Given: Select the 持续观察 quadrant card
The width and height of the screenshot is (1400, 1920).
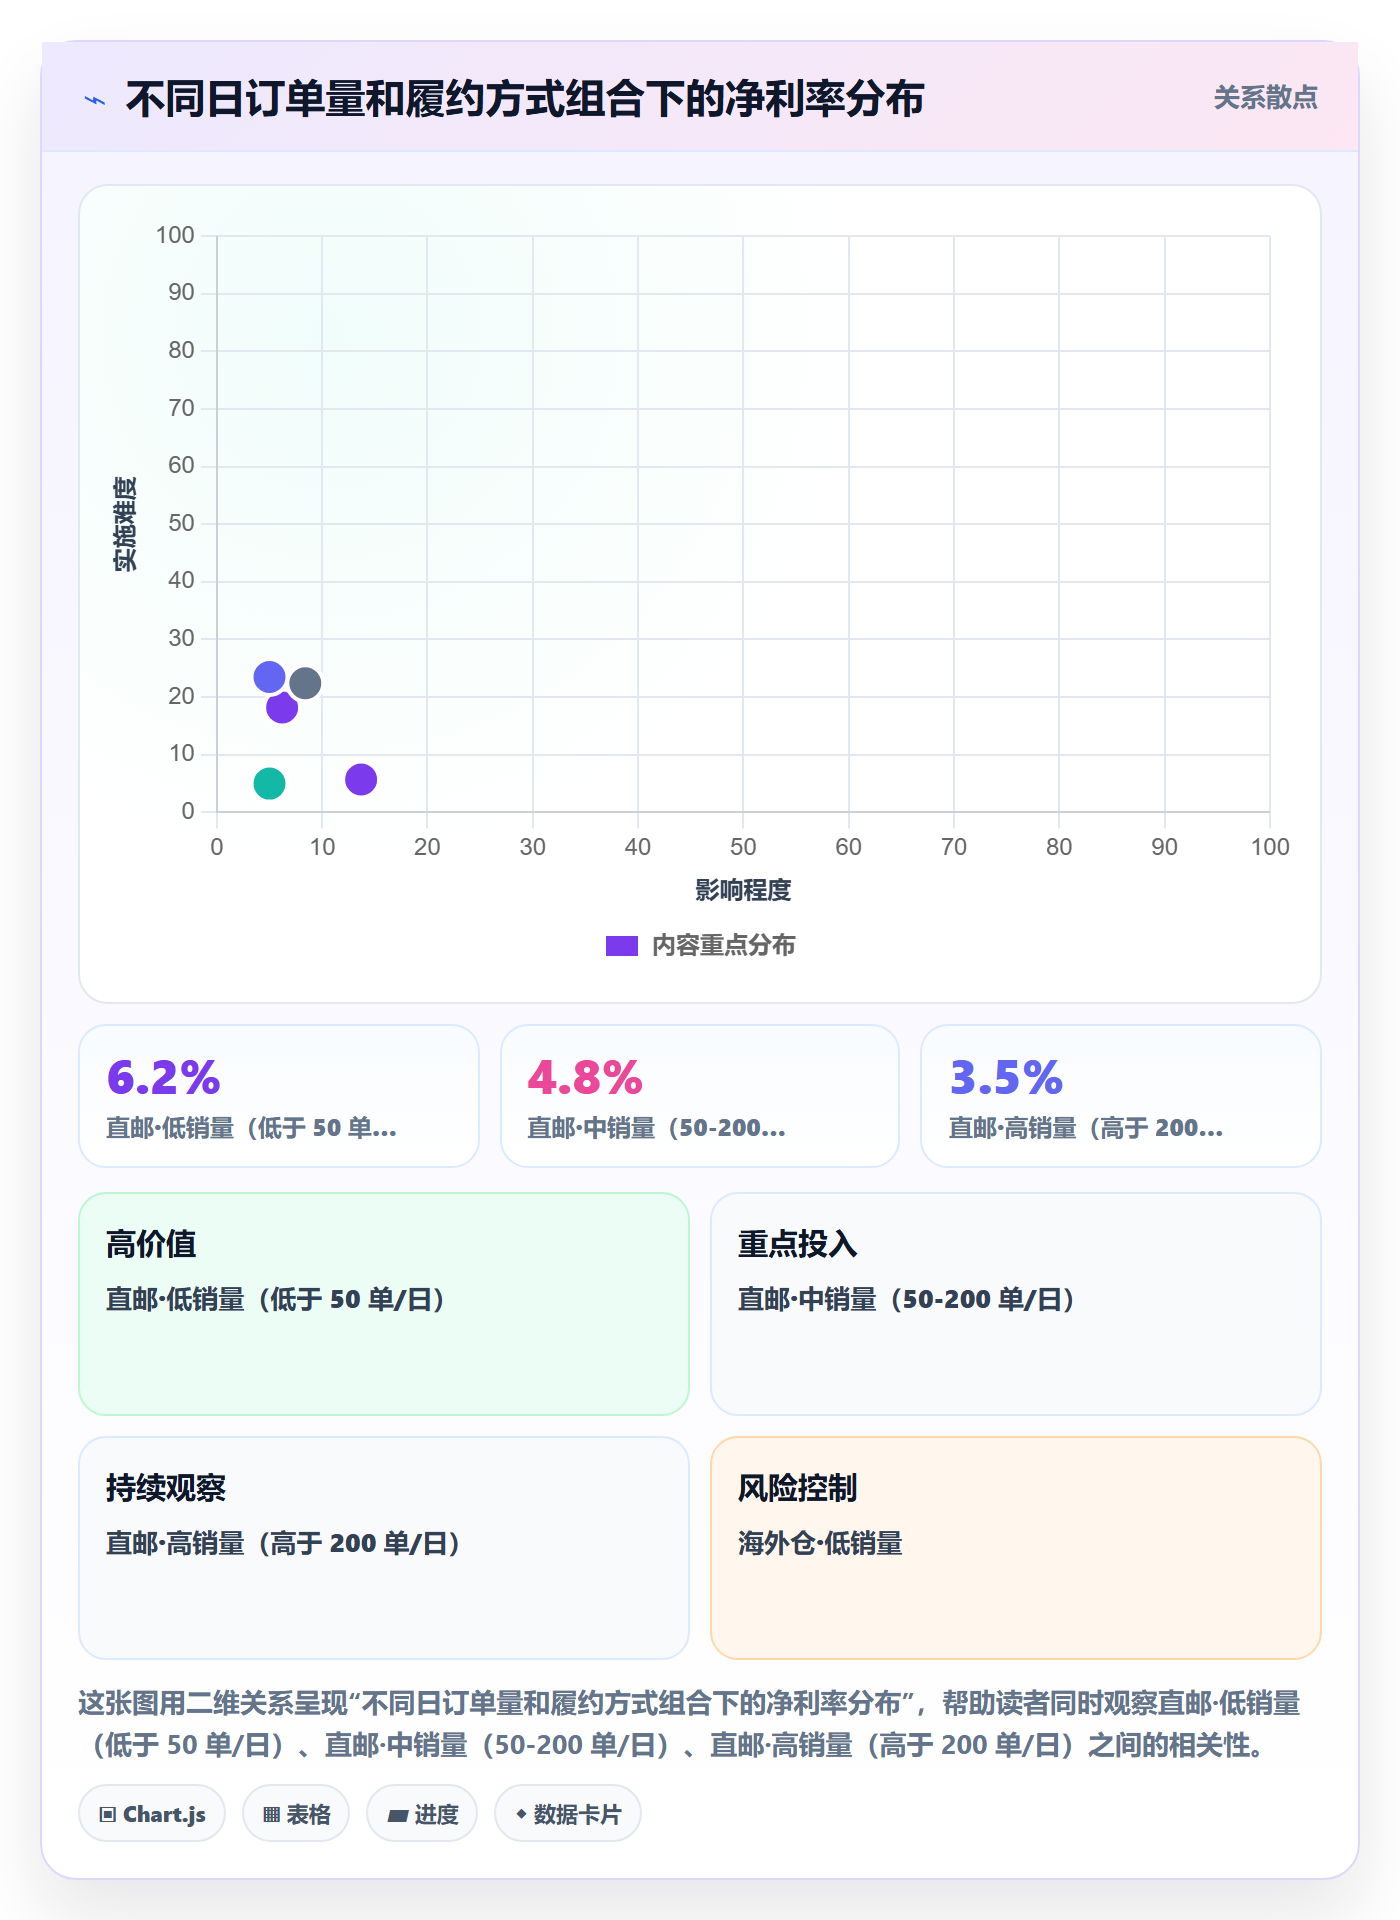Looking at the screenshot, I should click(x=384, y=1548).
